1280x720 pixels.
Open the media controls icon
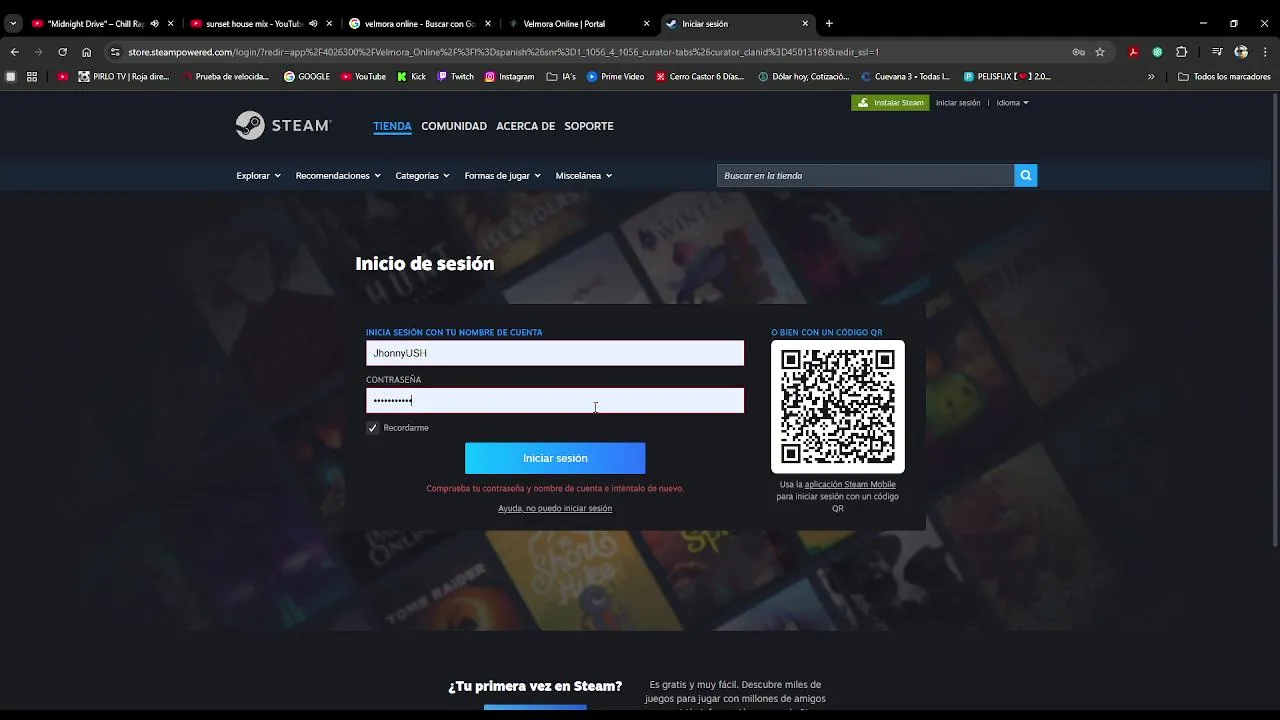coord(1217,52)
